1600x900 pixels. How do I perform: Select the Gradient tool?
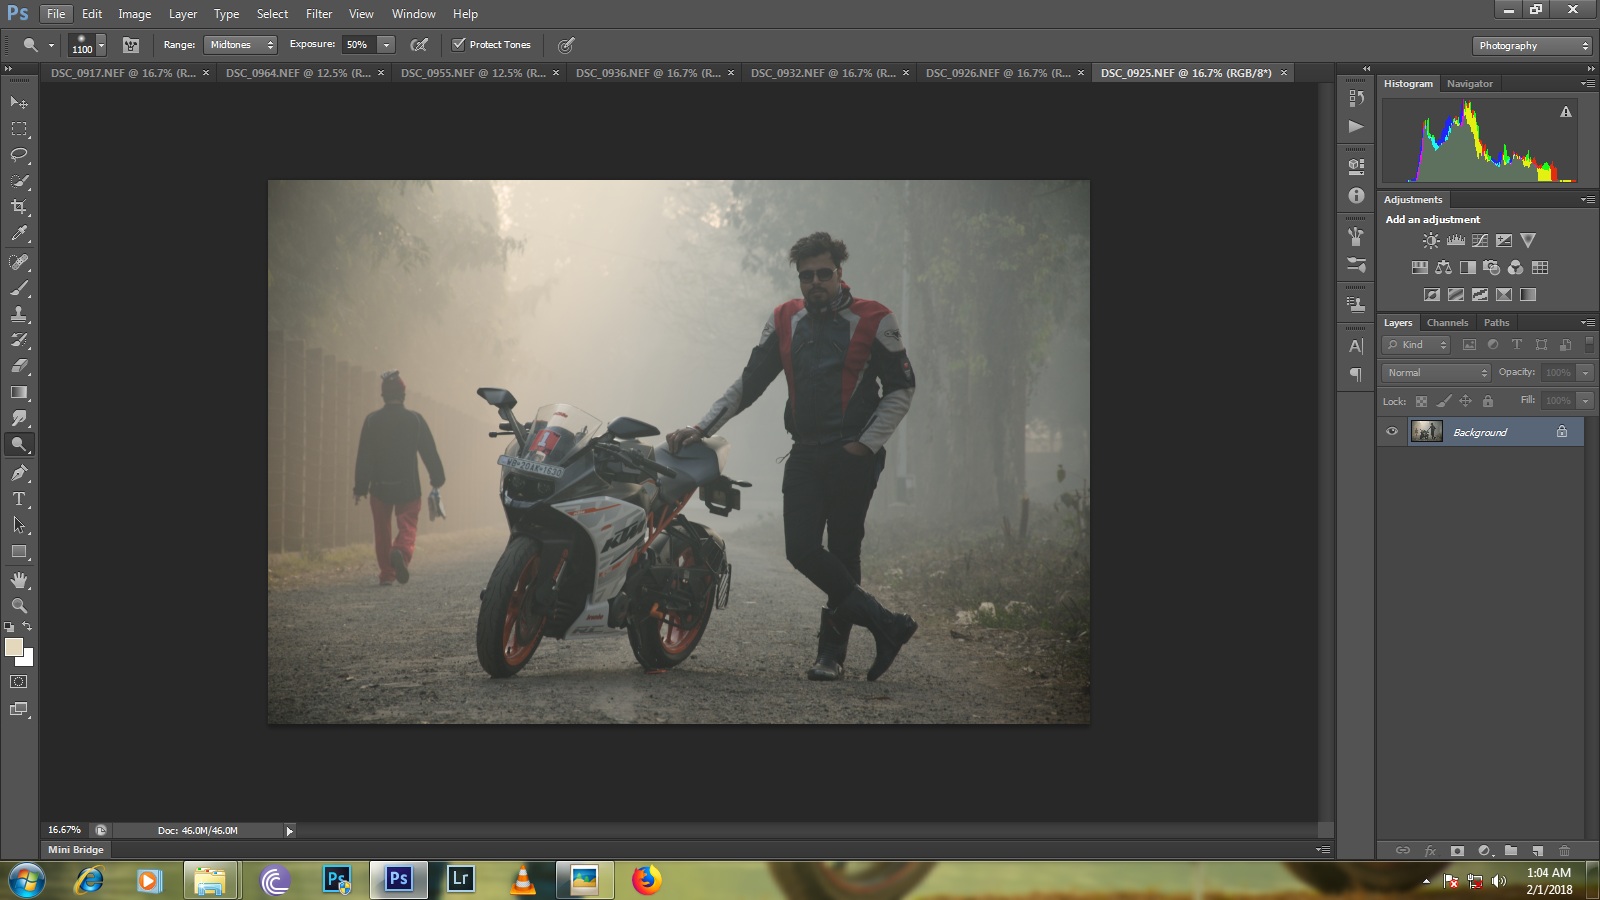click(x=19, y=393)
